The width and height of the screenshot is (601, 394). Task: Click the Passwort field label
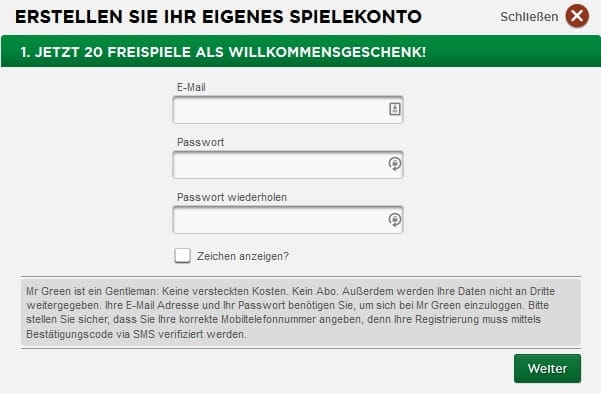[200, 142]
